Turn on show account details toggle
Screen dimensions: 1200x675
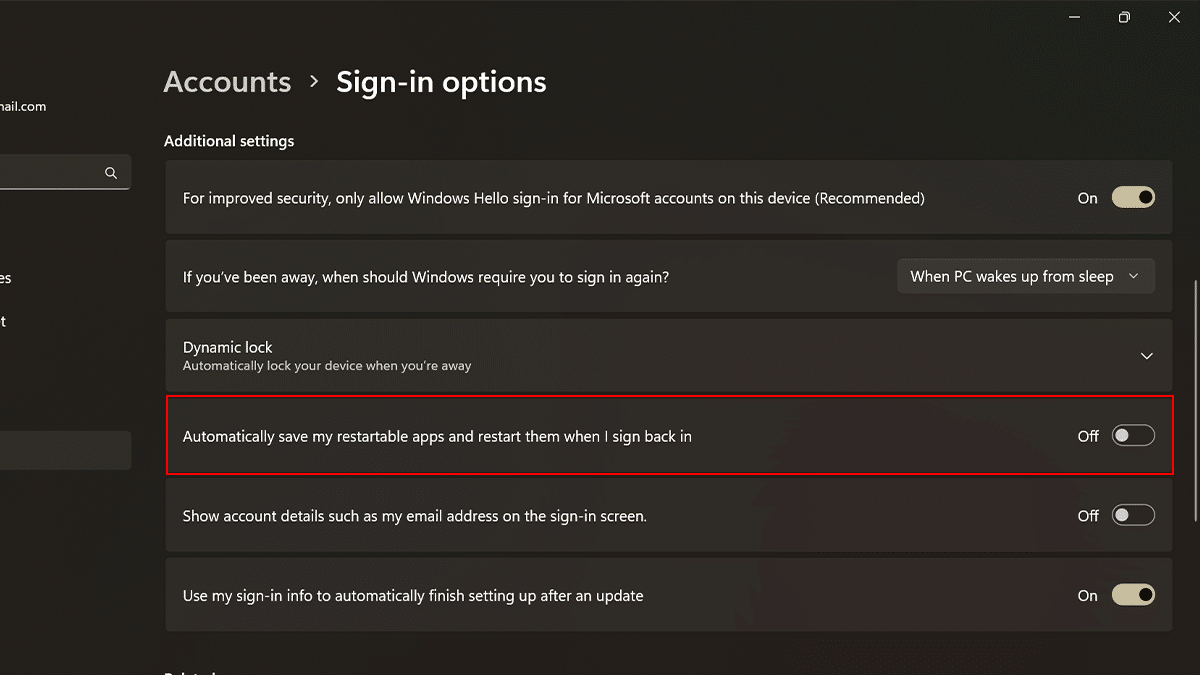[x=1133, y=516]
